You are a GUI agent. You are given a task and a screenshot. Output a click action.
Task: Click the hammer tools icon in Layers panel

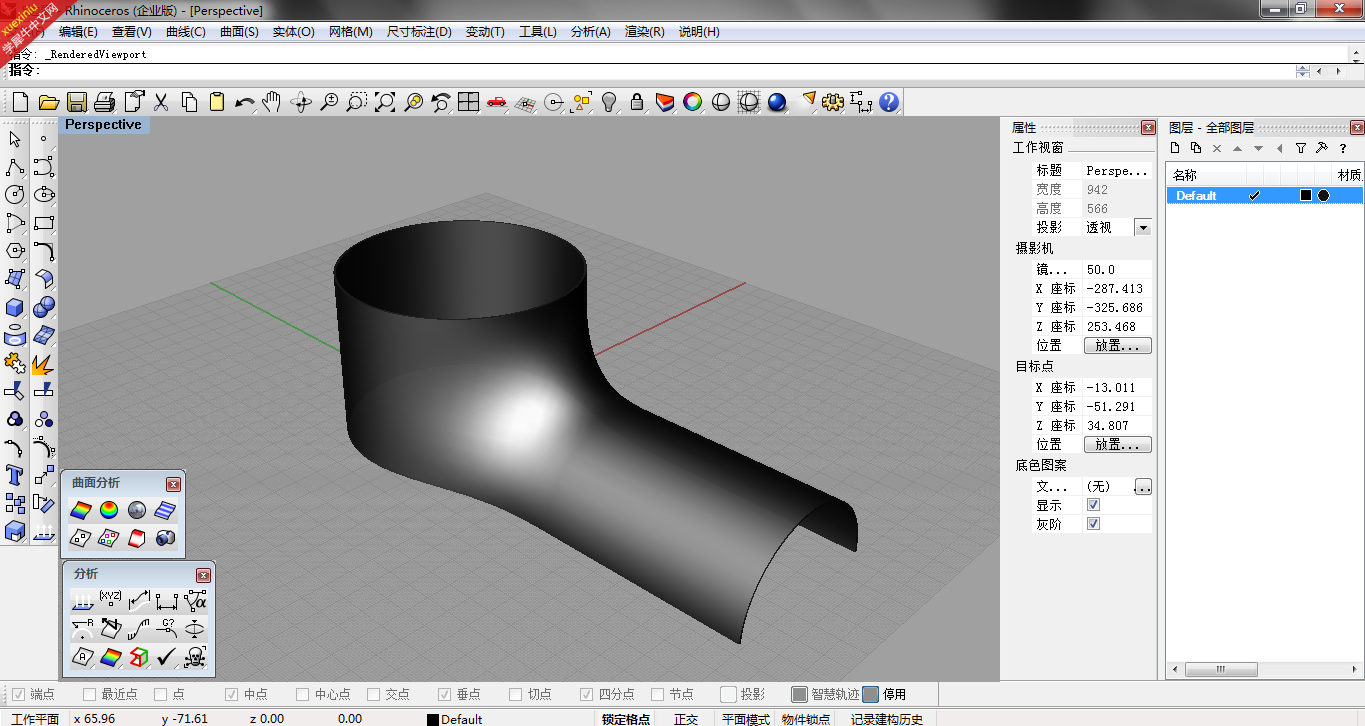tap(1321, 148)
